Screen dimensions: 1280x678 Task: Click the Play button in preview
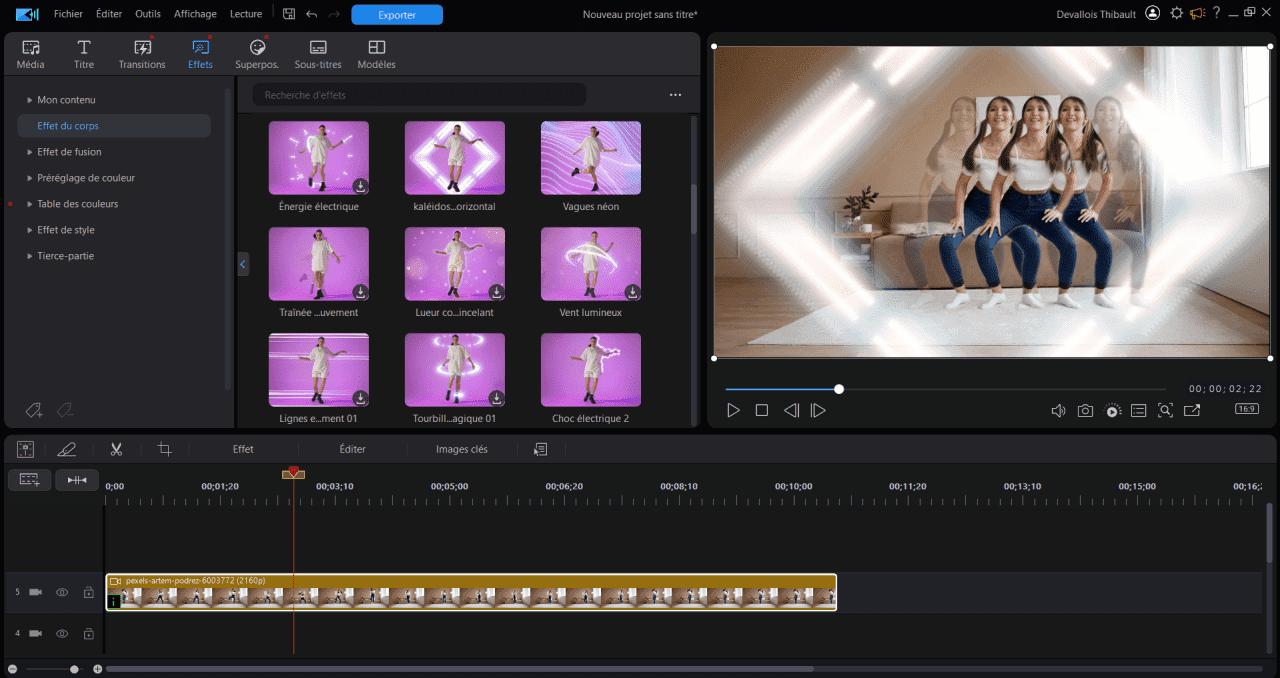click(733, 410)
